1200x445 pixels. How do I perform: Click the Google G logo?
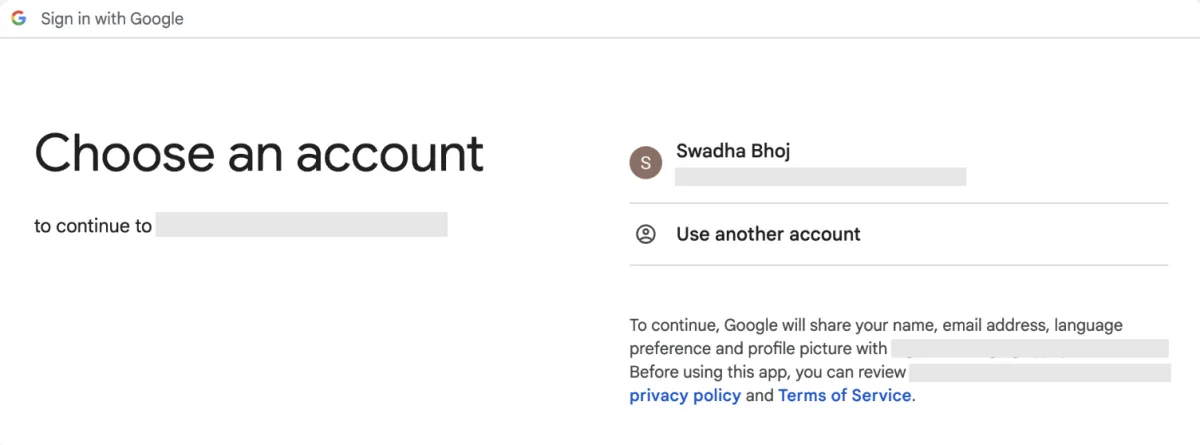(19, 18)
